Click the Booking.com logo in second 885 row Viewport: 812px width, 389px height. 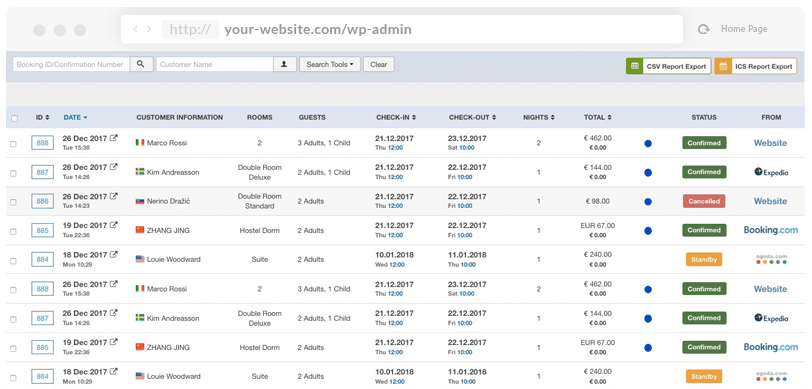coord(771,347)
